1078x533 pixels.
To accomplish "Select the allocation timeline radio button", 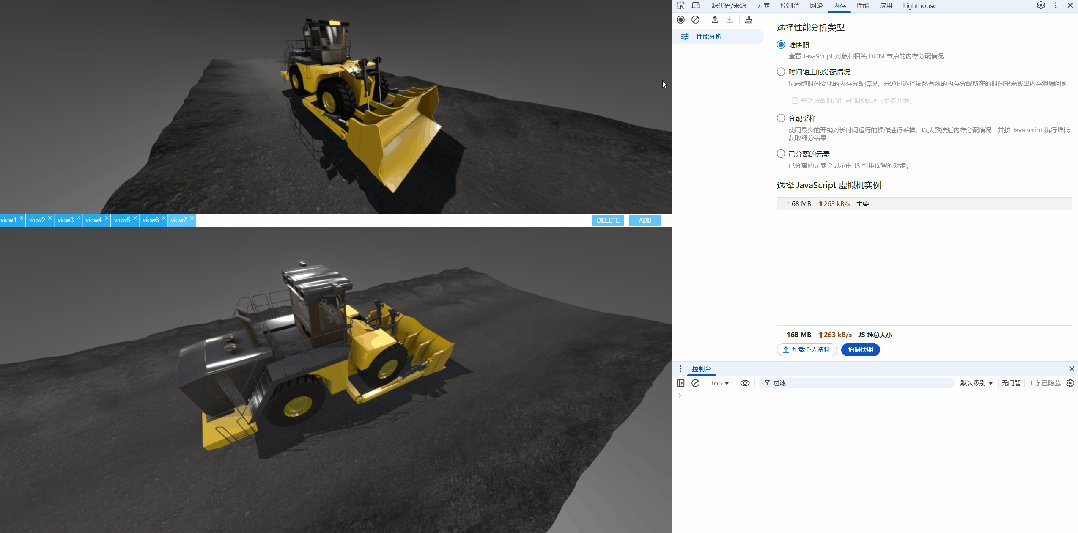I will coord(781,72).
